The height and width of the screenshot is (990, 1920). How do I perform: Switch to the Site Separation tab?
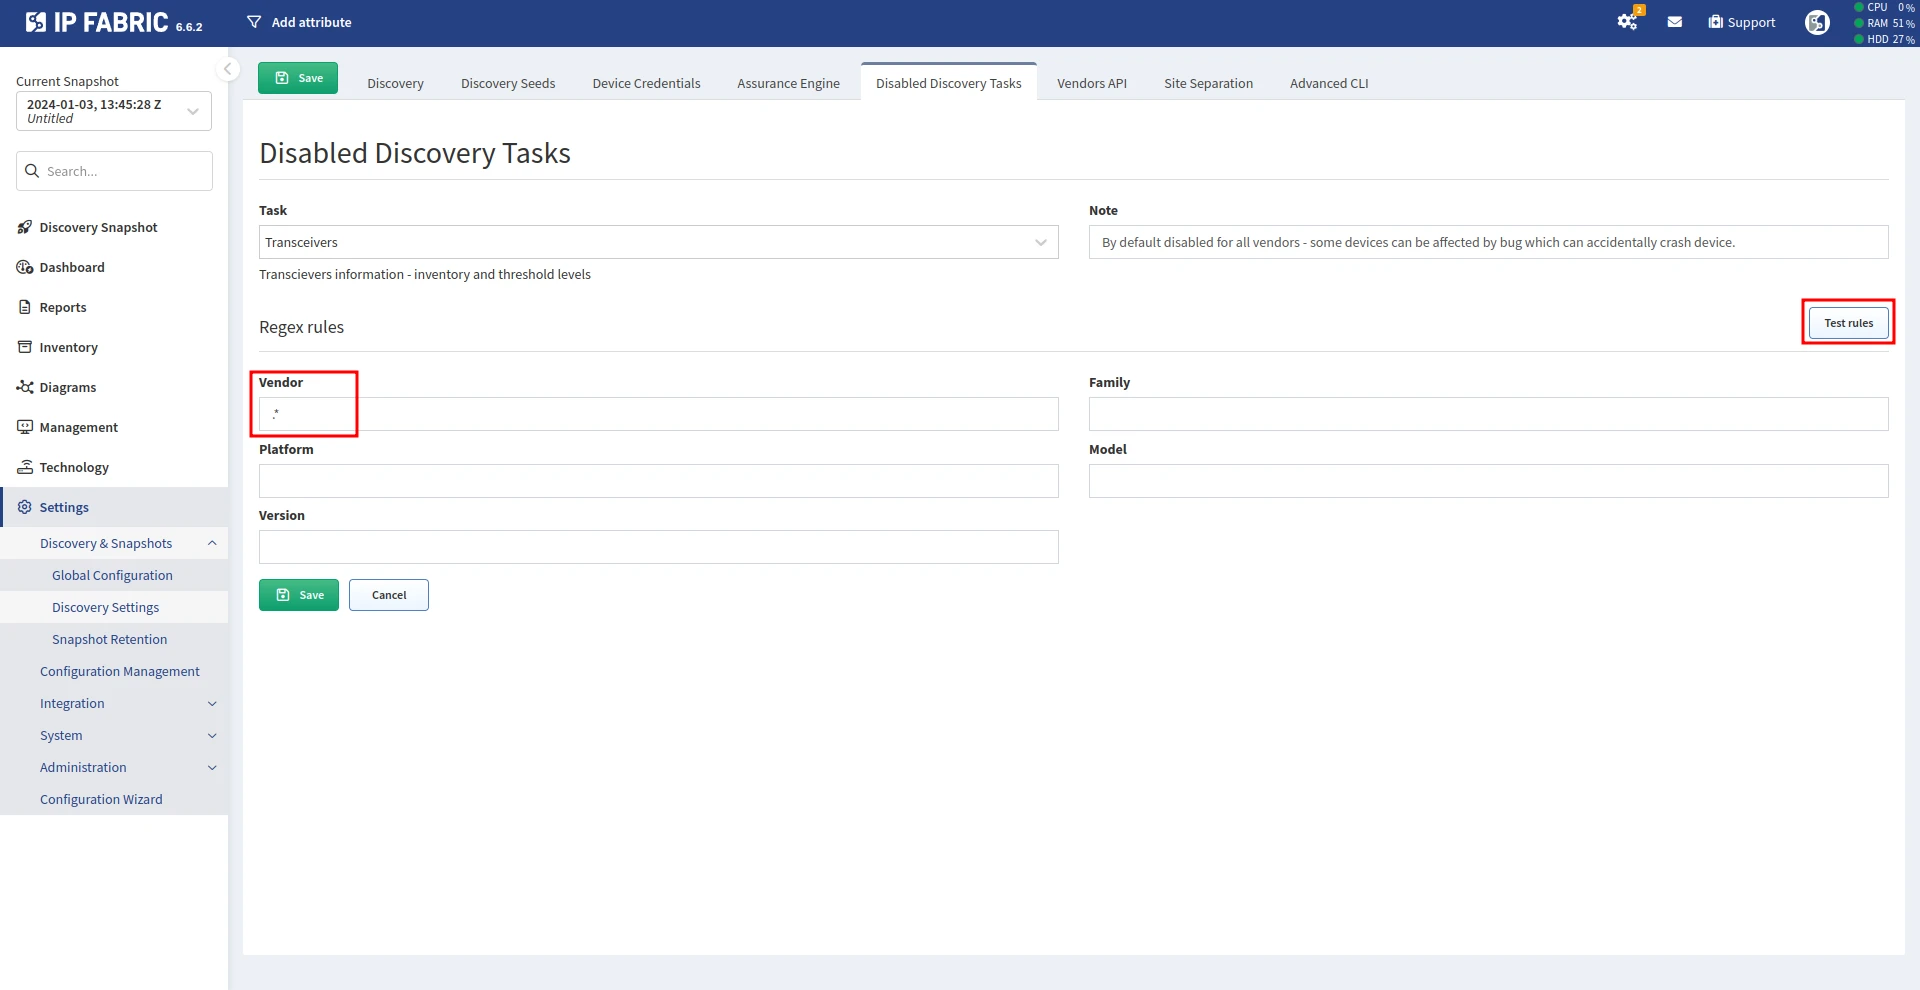[x=1208, y=83]
